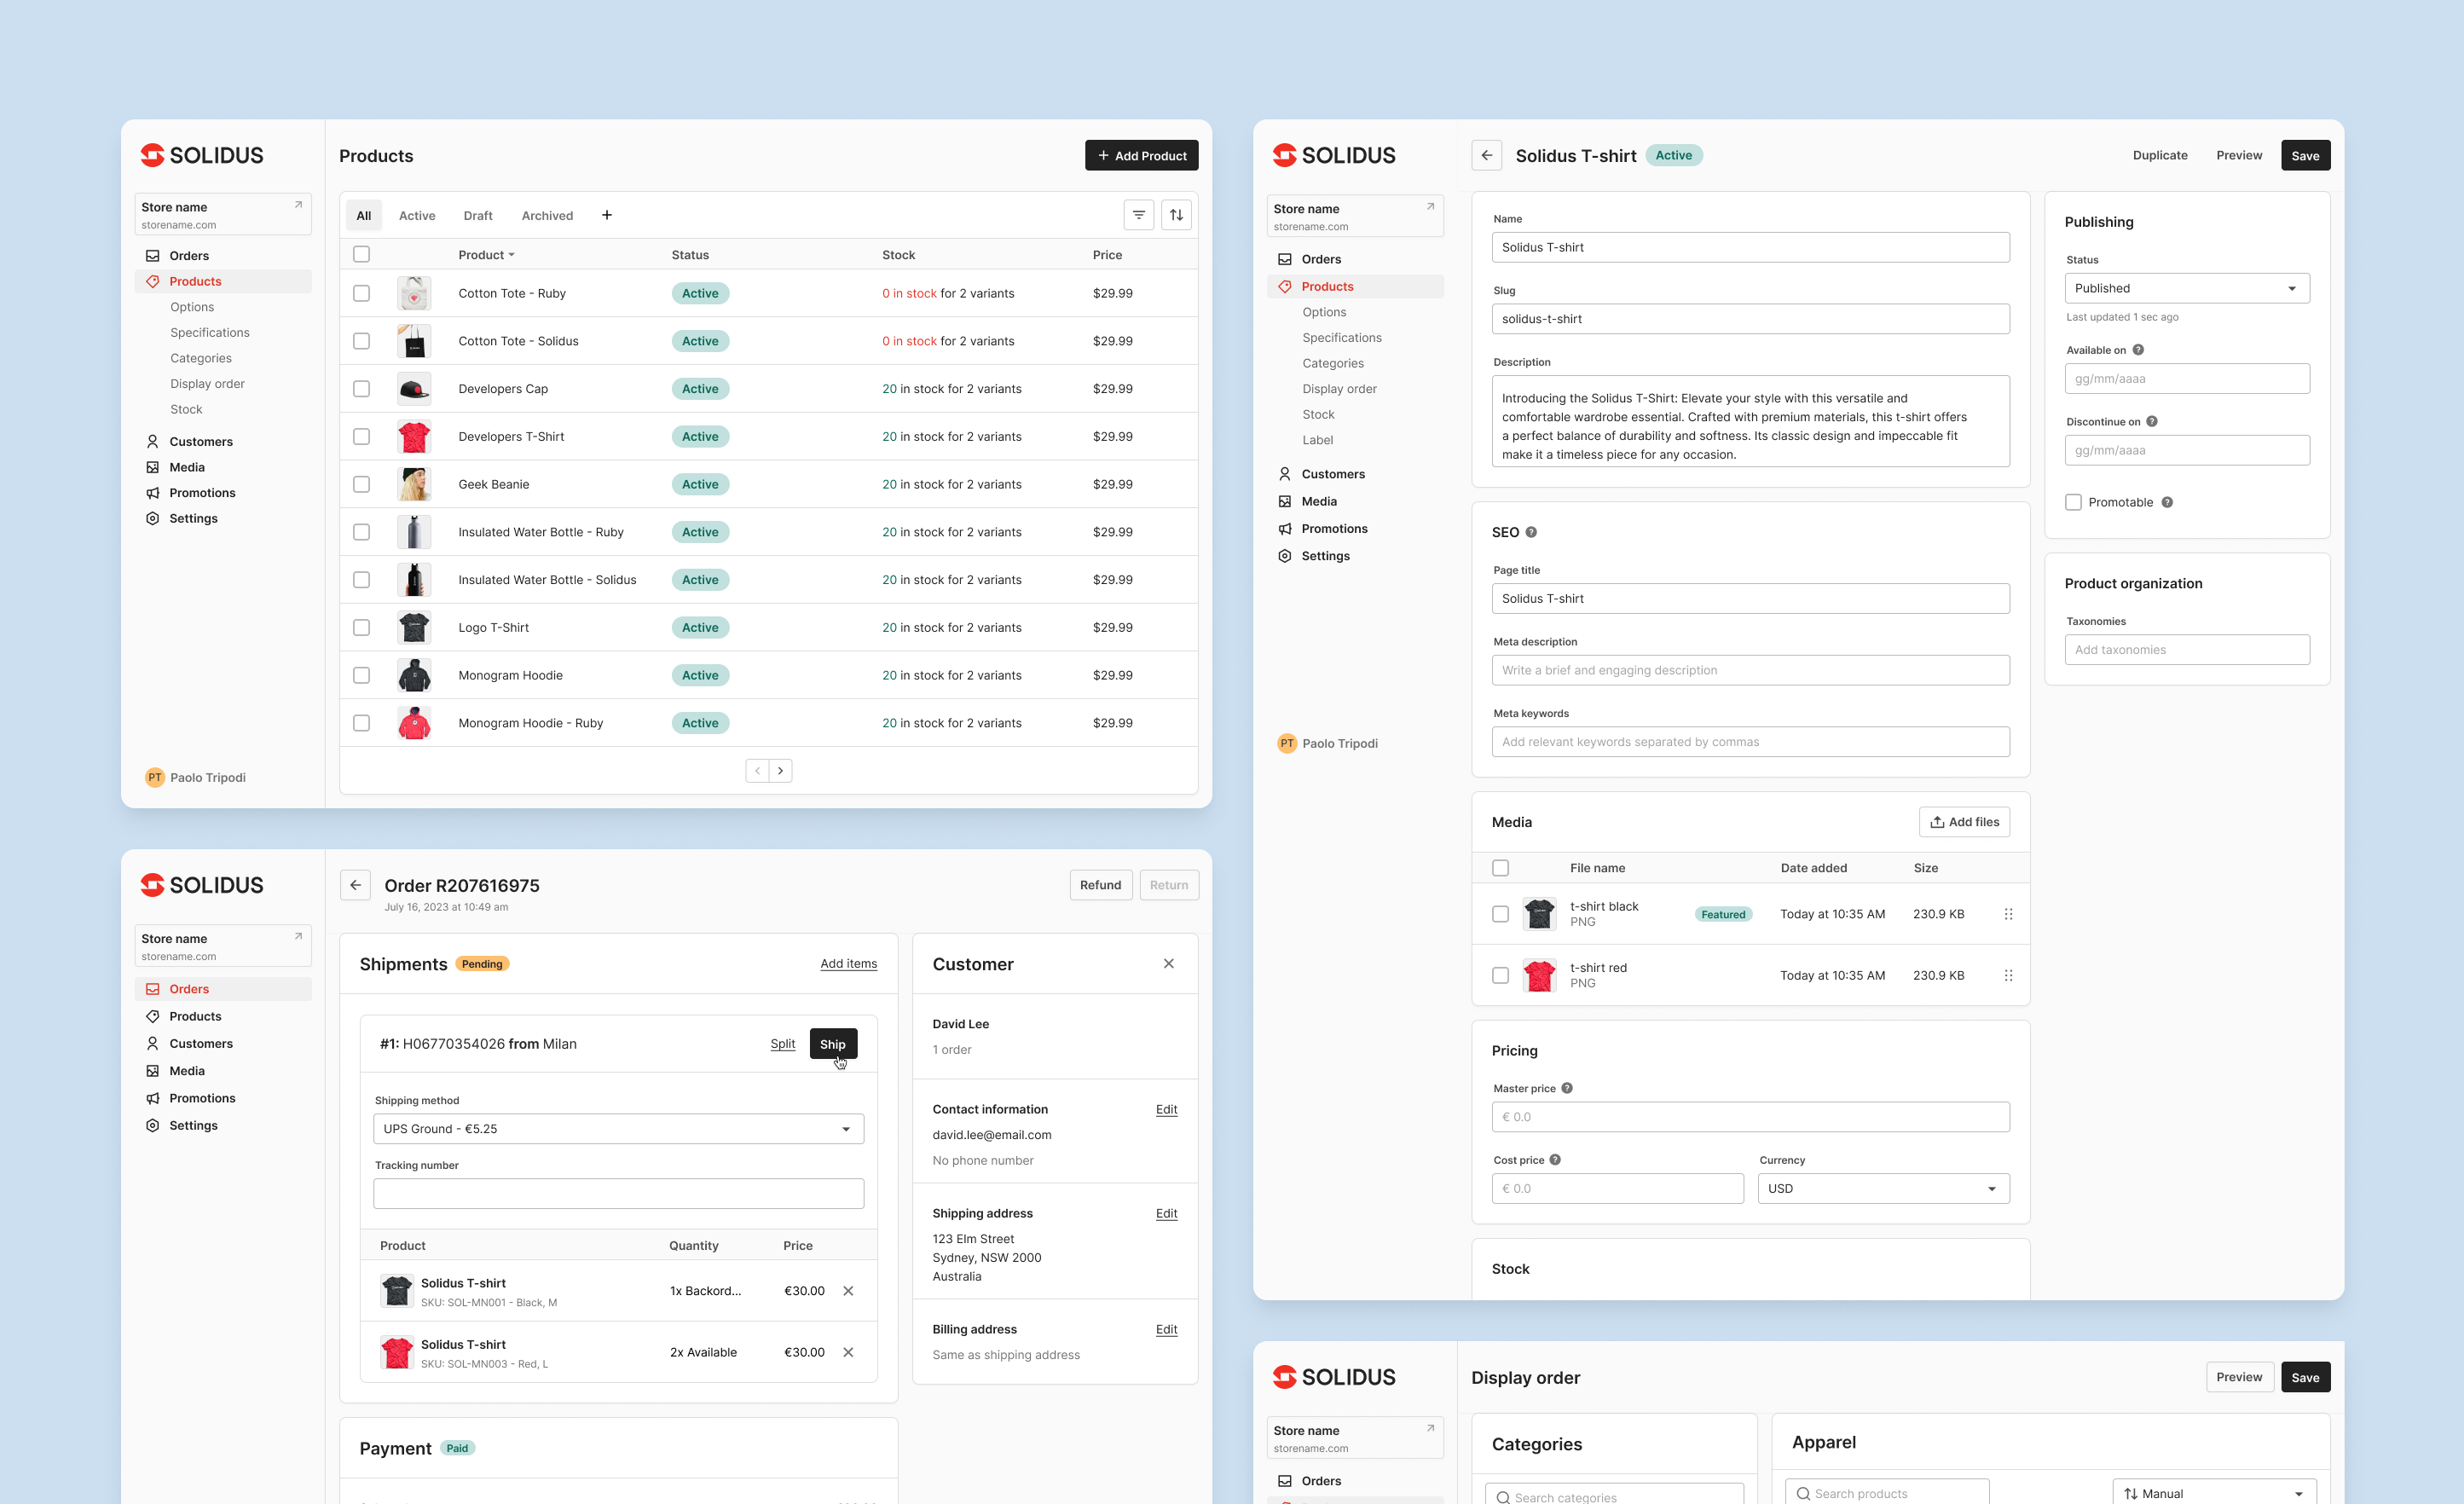Select the Media icon in the sidebar
This screenshot has height=1504, width=2464.
click(x=152, y=467)
